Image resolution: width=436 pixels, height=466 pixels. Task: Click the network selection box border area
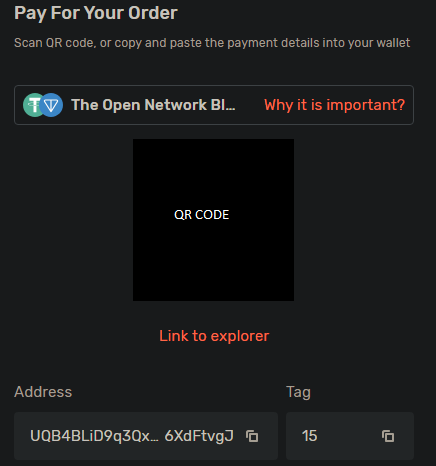(214, 105)
